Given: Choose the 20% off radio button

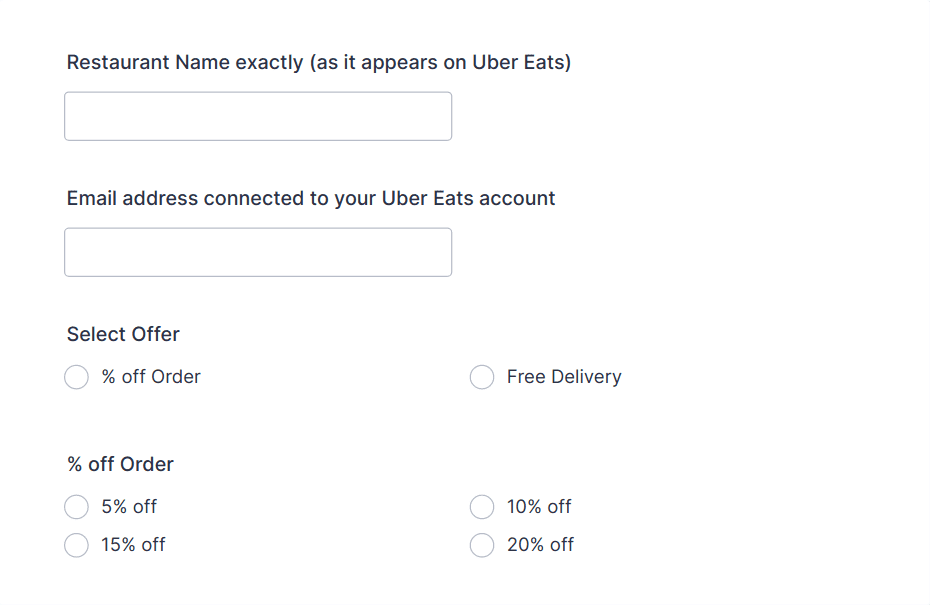Looking at the screenshot, I should [481, 545].
